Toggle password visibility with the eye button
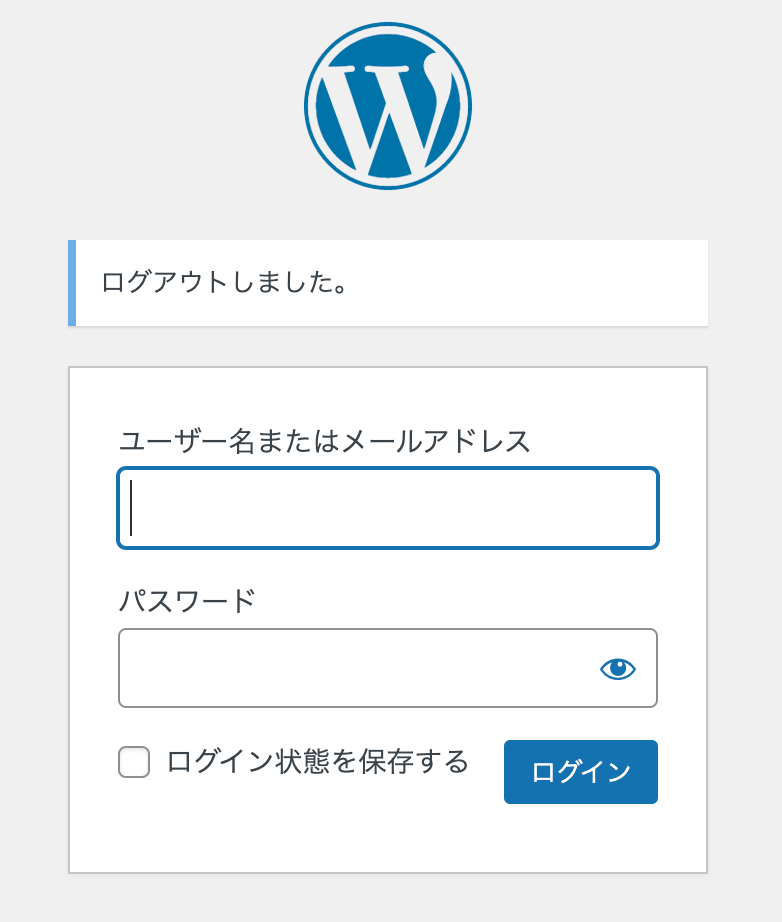This screenshot has width=782, height=922. tap(618, 669)
